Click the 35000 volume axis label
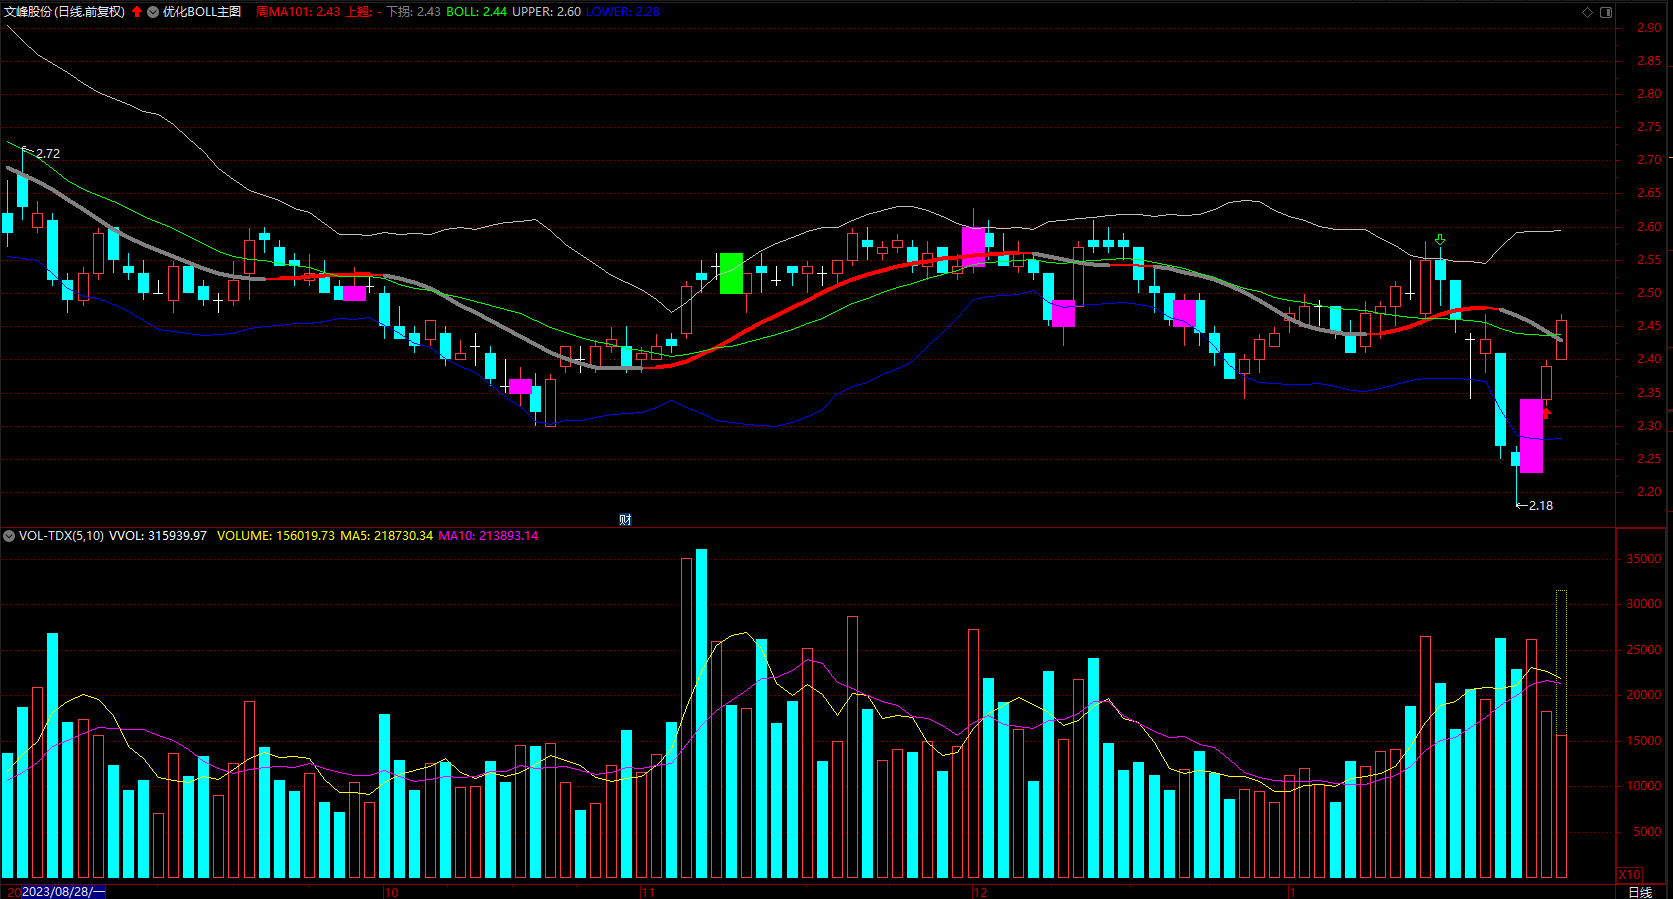1673x899 pixels. click(x=1644, y=559)
